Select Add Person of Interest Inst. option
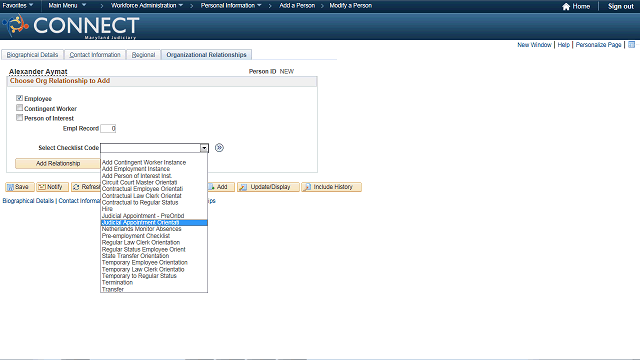This screenshot has width=640, height=360. click(x=154, y=176)
